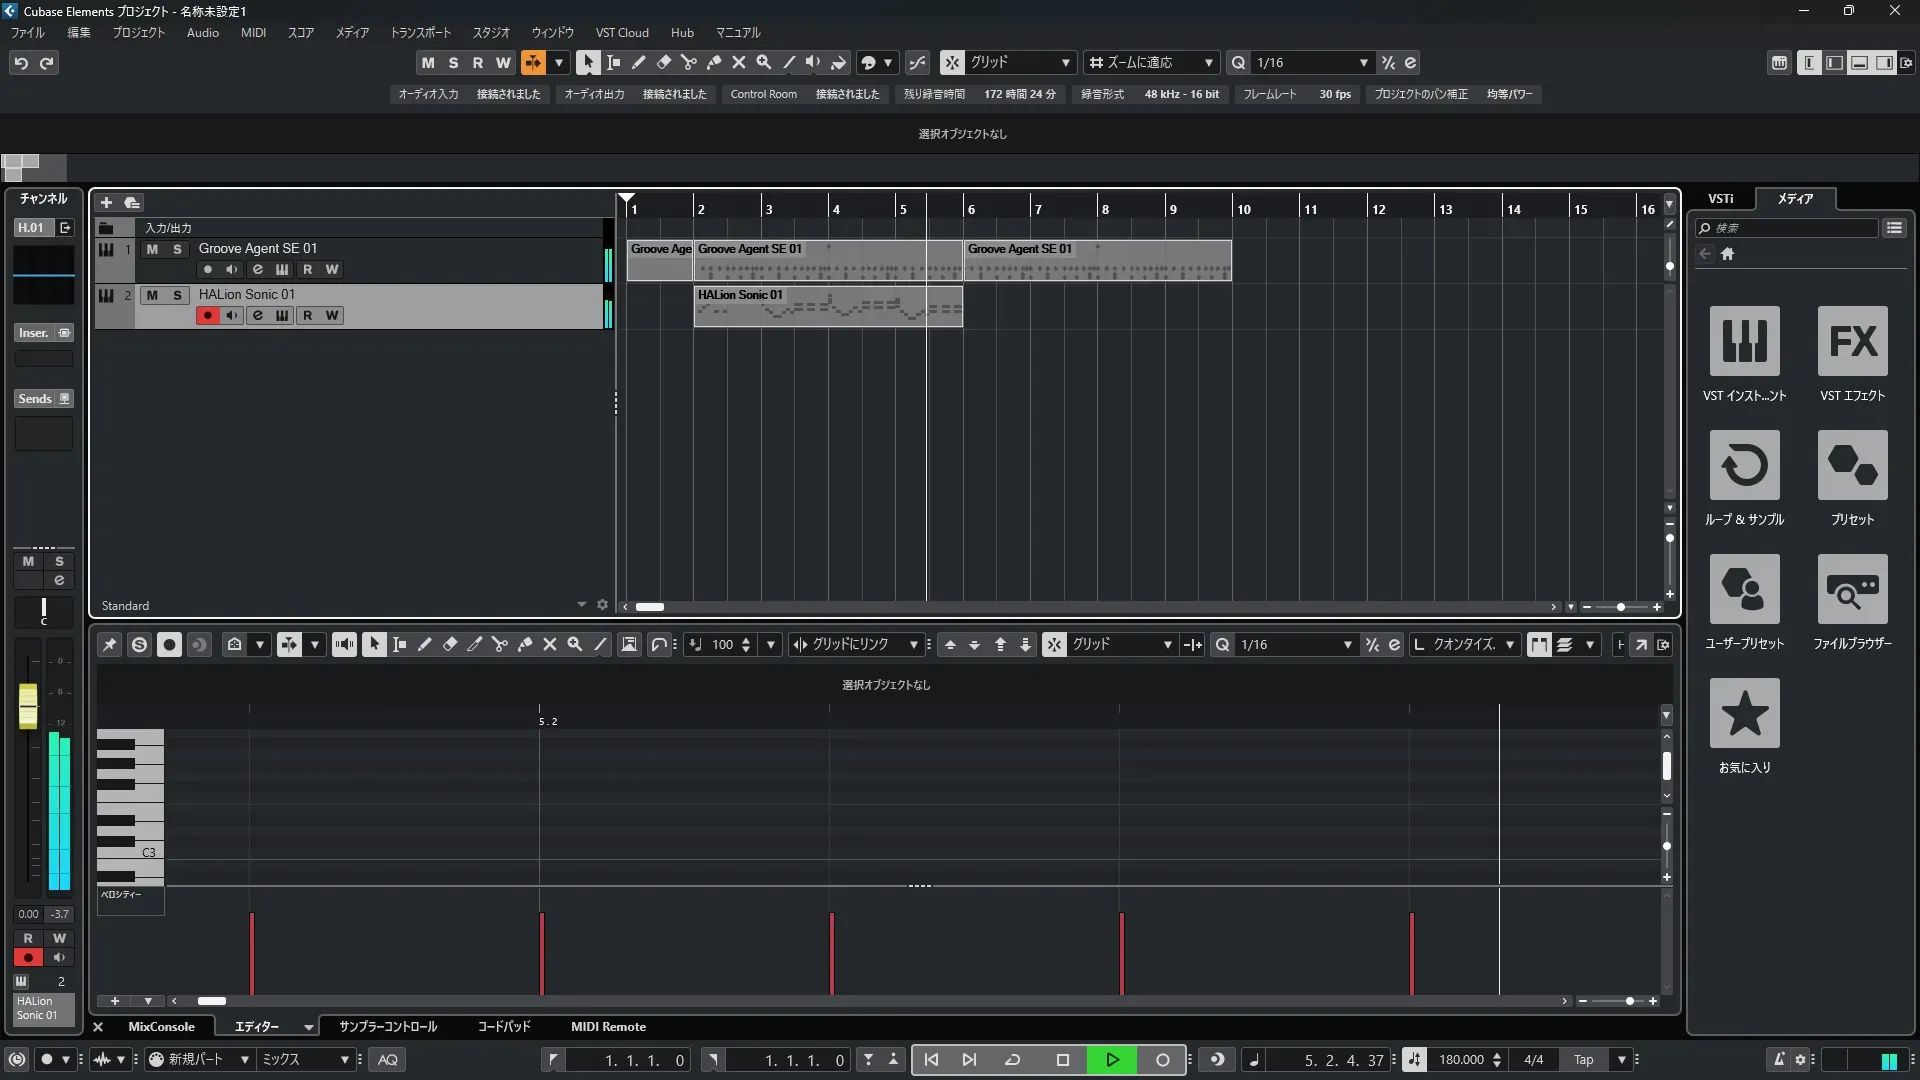This screenshot has width=1920, height=1080.
Task: Open the トランスポート menu
Action: pos(420,33)
